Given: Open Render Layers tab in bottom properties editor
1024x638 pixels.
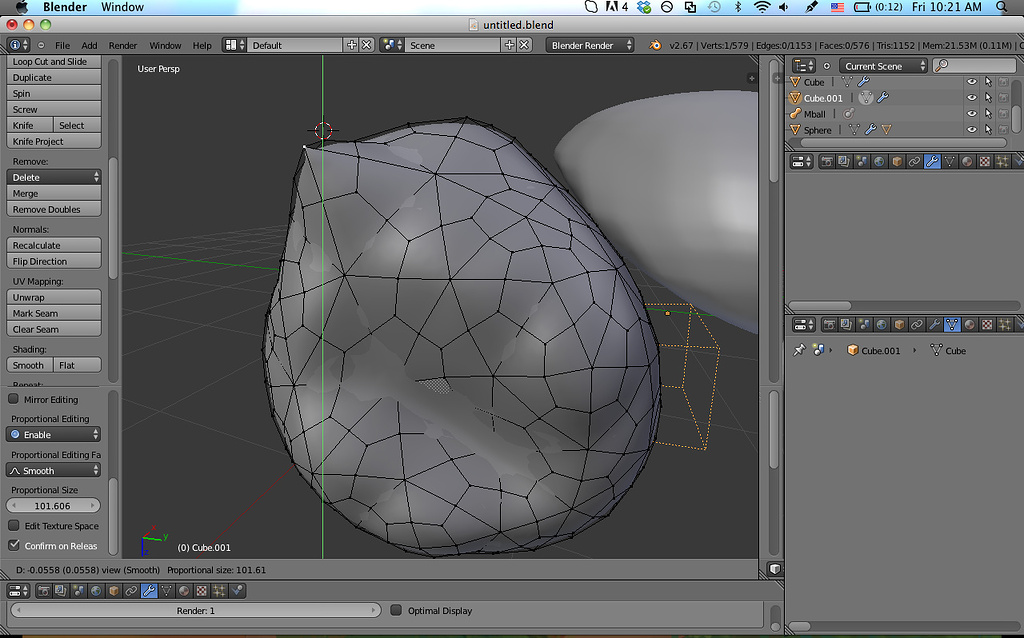Looking at the screenshot, I should (x=61, y=591).
